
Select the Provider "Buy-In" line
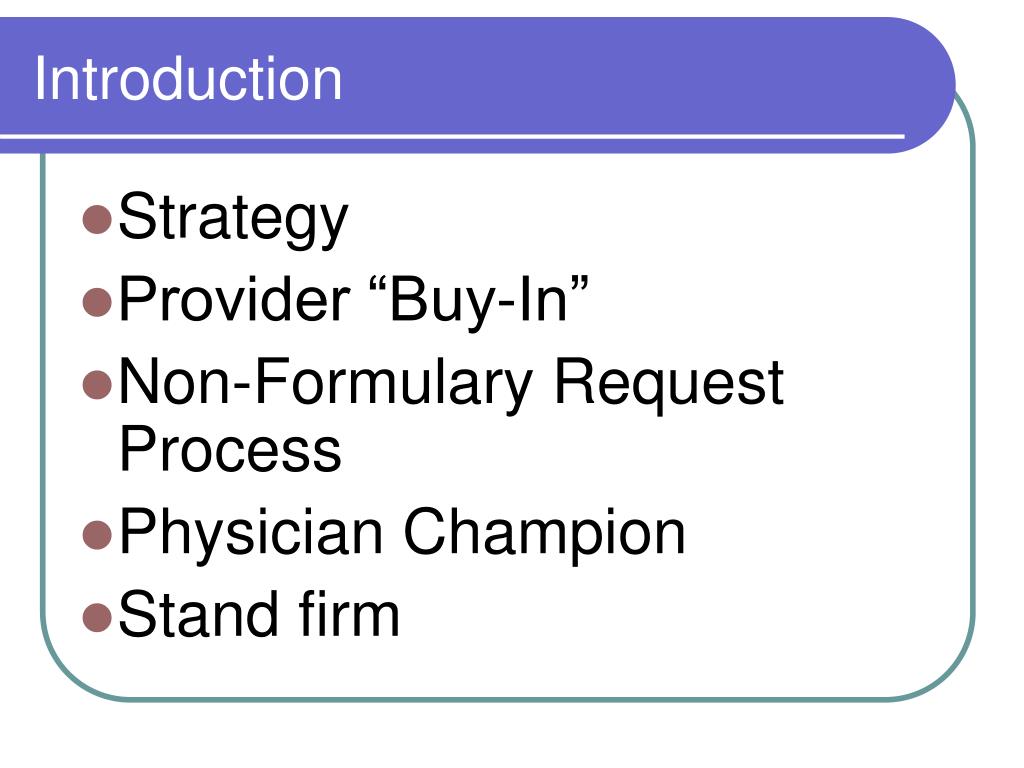point(353,301)
